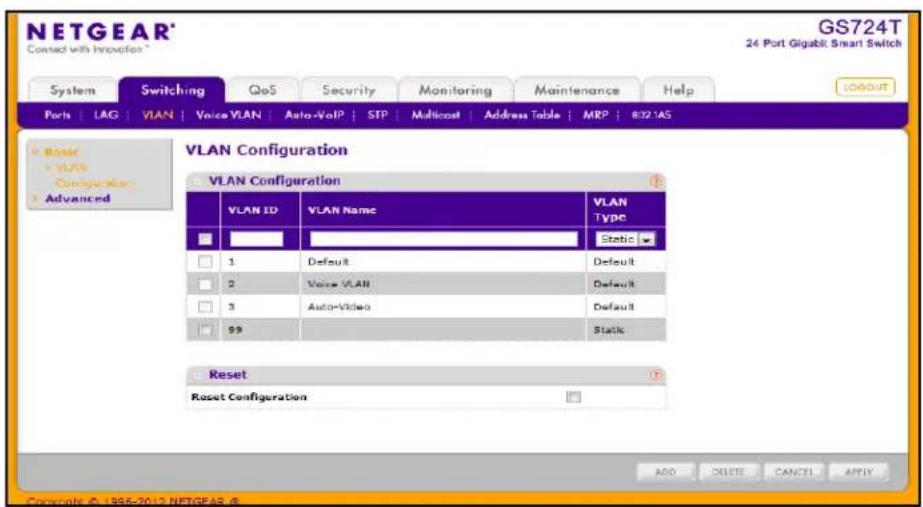
Task: Open the Multicast submenu
Action: click(x=436, y=115)
